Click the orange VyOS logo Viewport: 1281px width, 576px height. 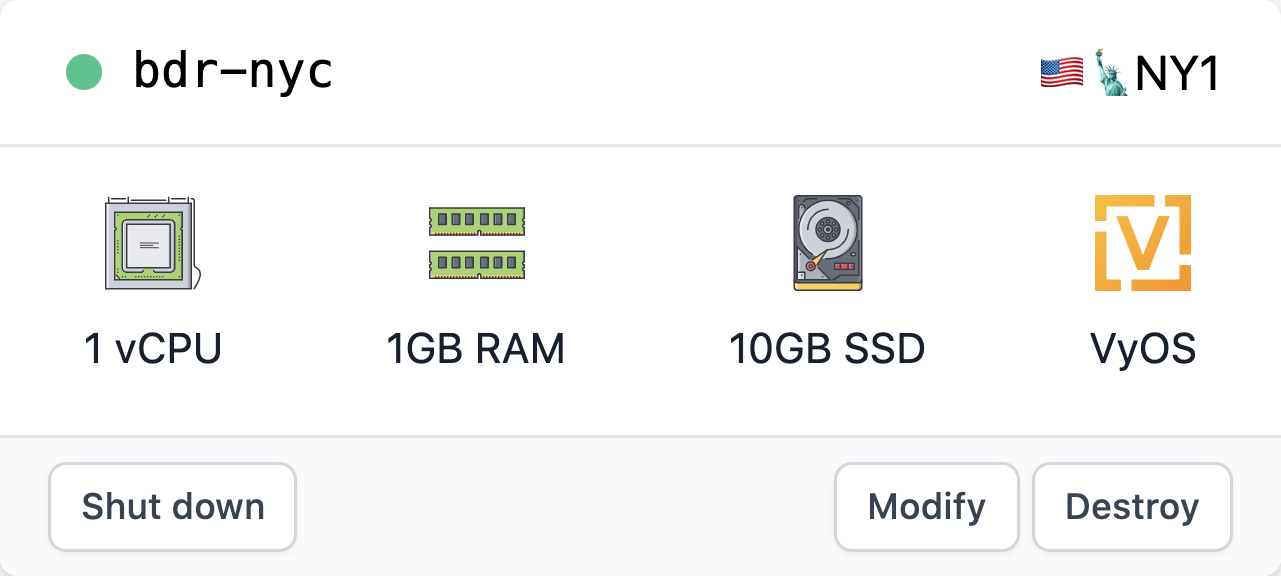coord(1142,243)
